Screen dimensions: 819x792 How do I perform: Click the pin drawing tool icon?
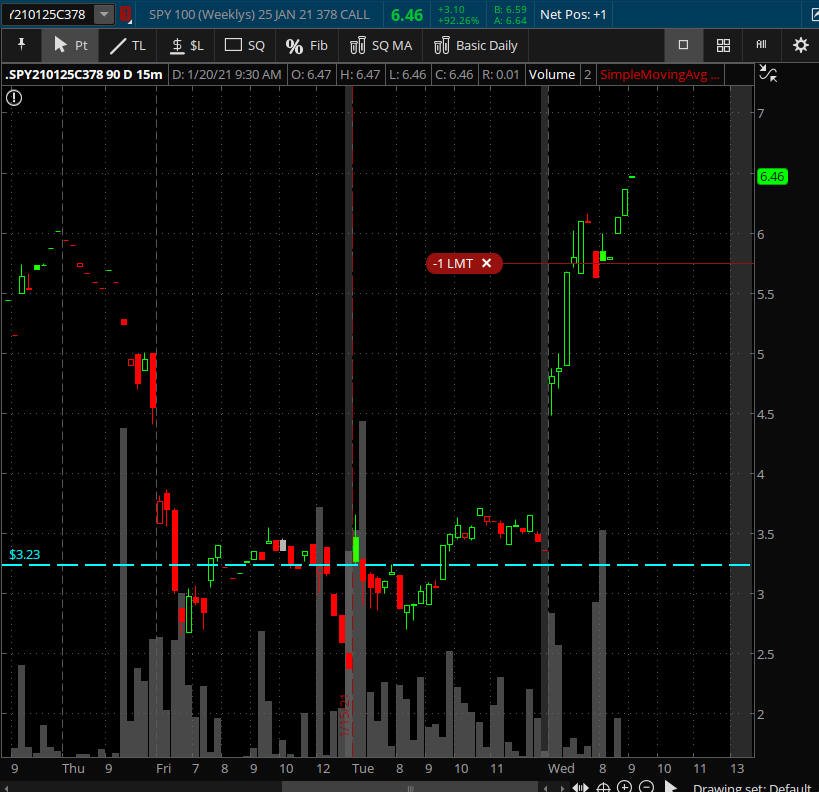(21, 45)
